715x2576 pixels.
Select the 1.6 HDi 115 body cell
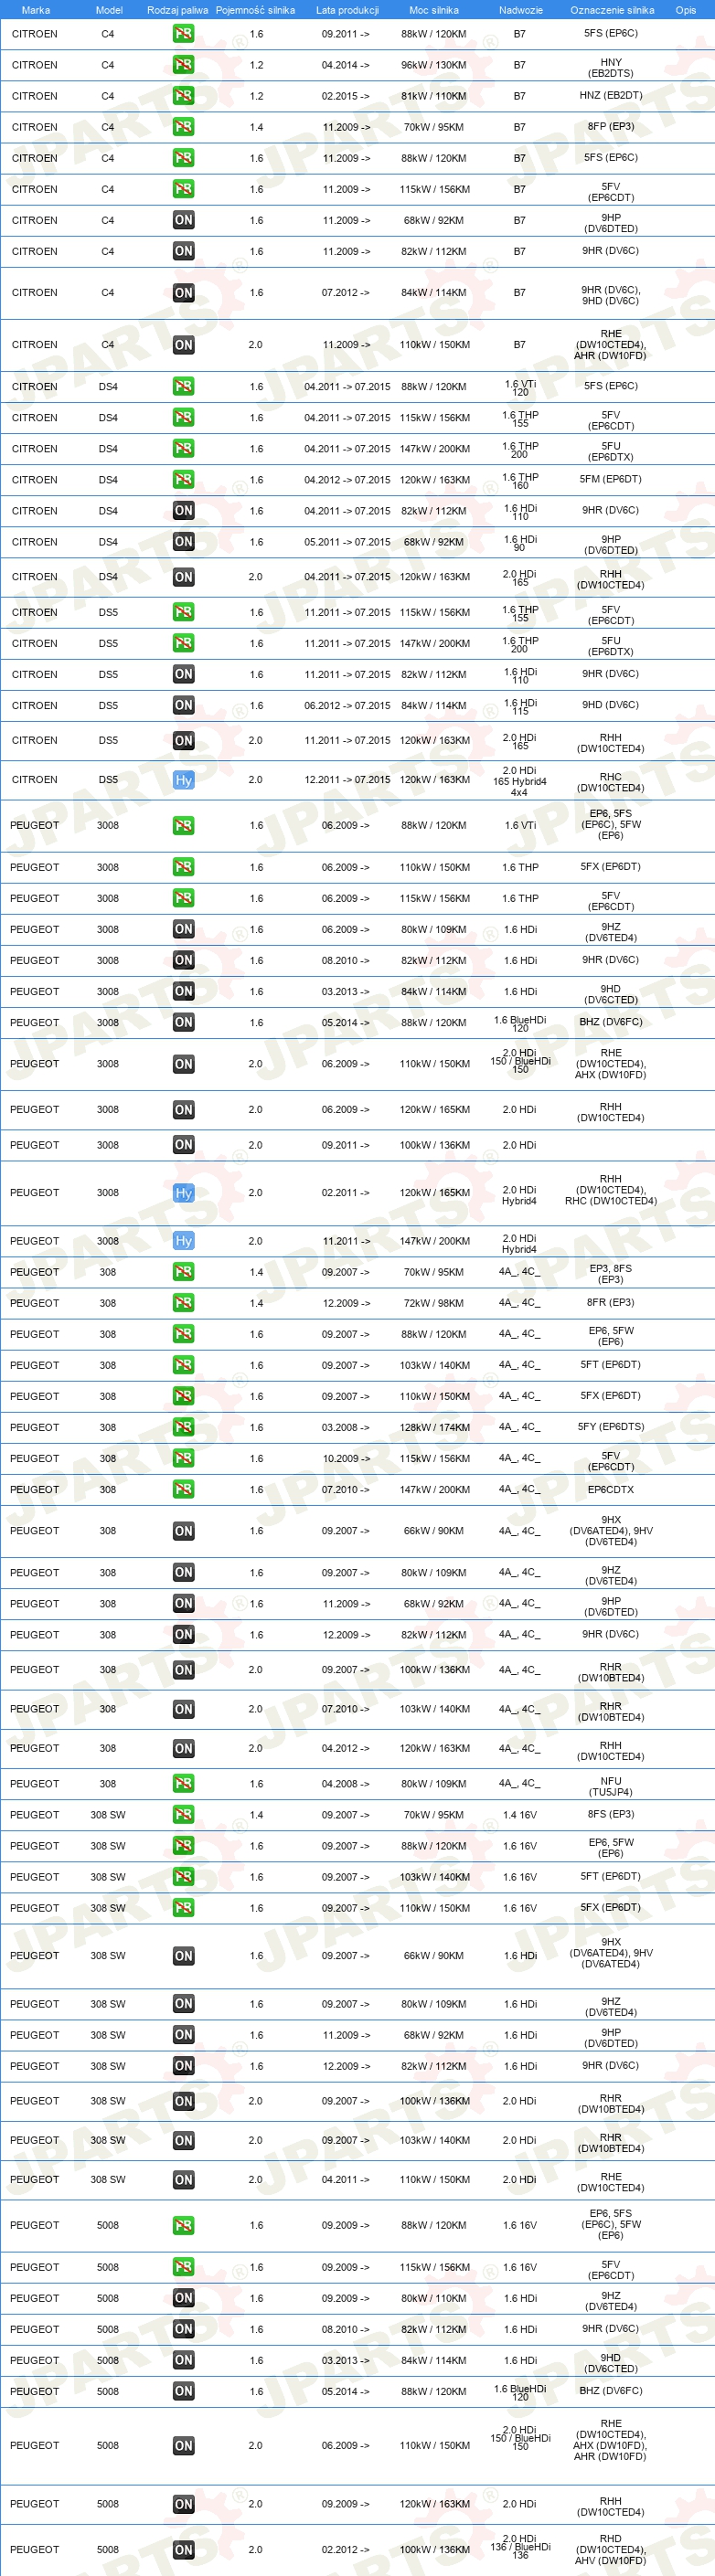point(520,706)
